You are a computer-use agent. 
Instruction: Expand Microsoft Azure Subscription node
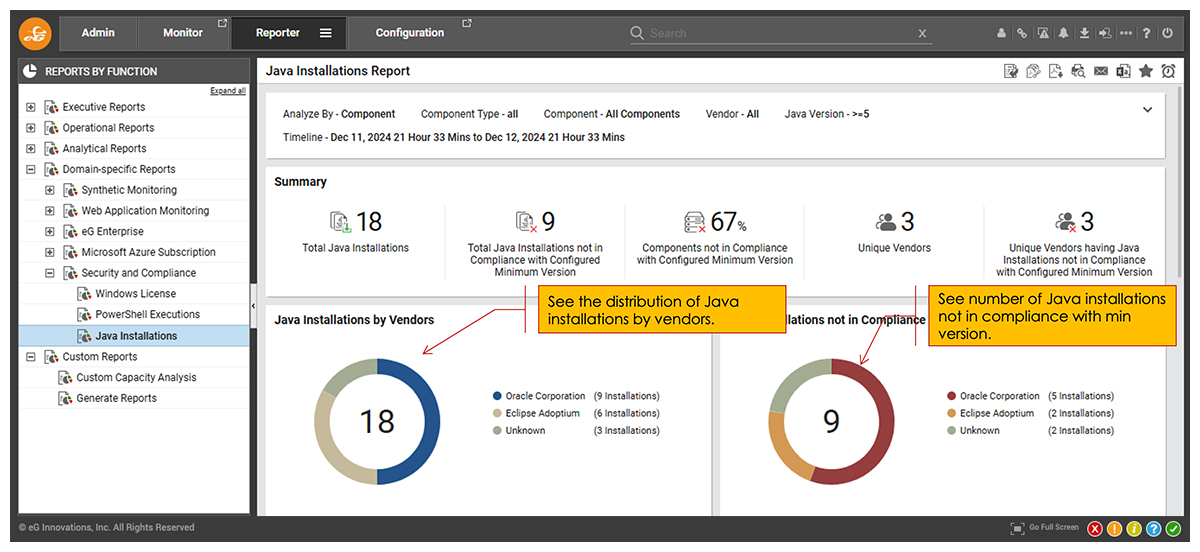pos(50,253)
